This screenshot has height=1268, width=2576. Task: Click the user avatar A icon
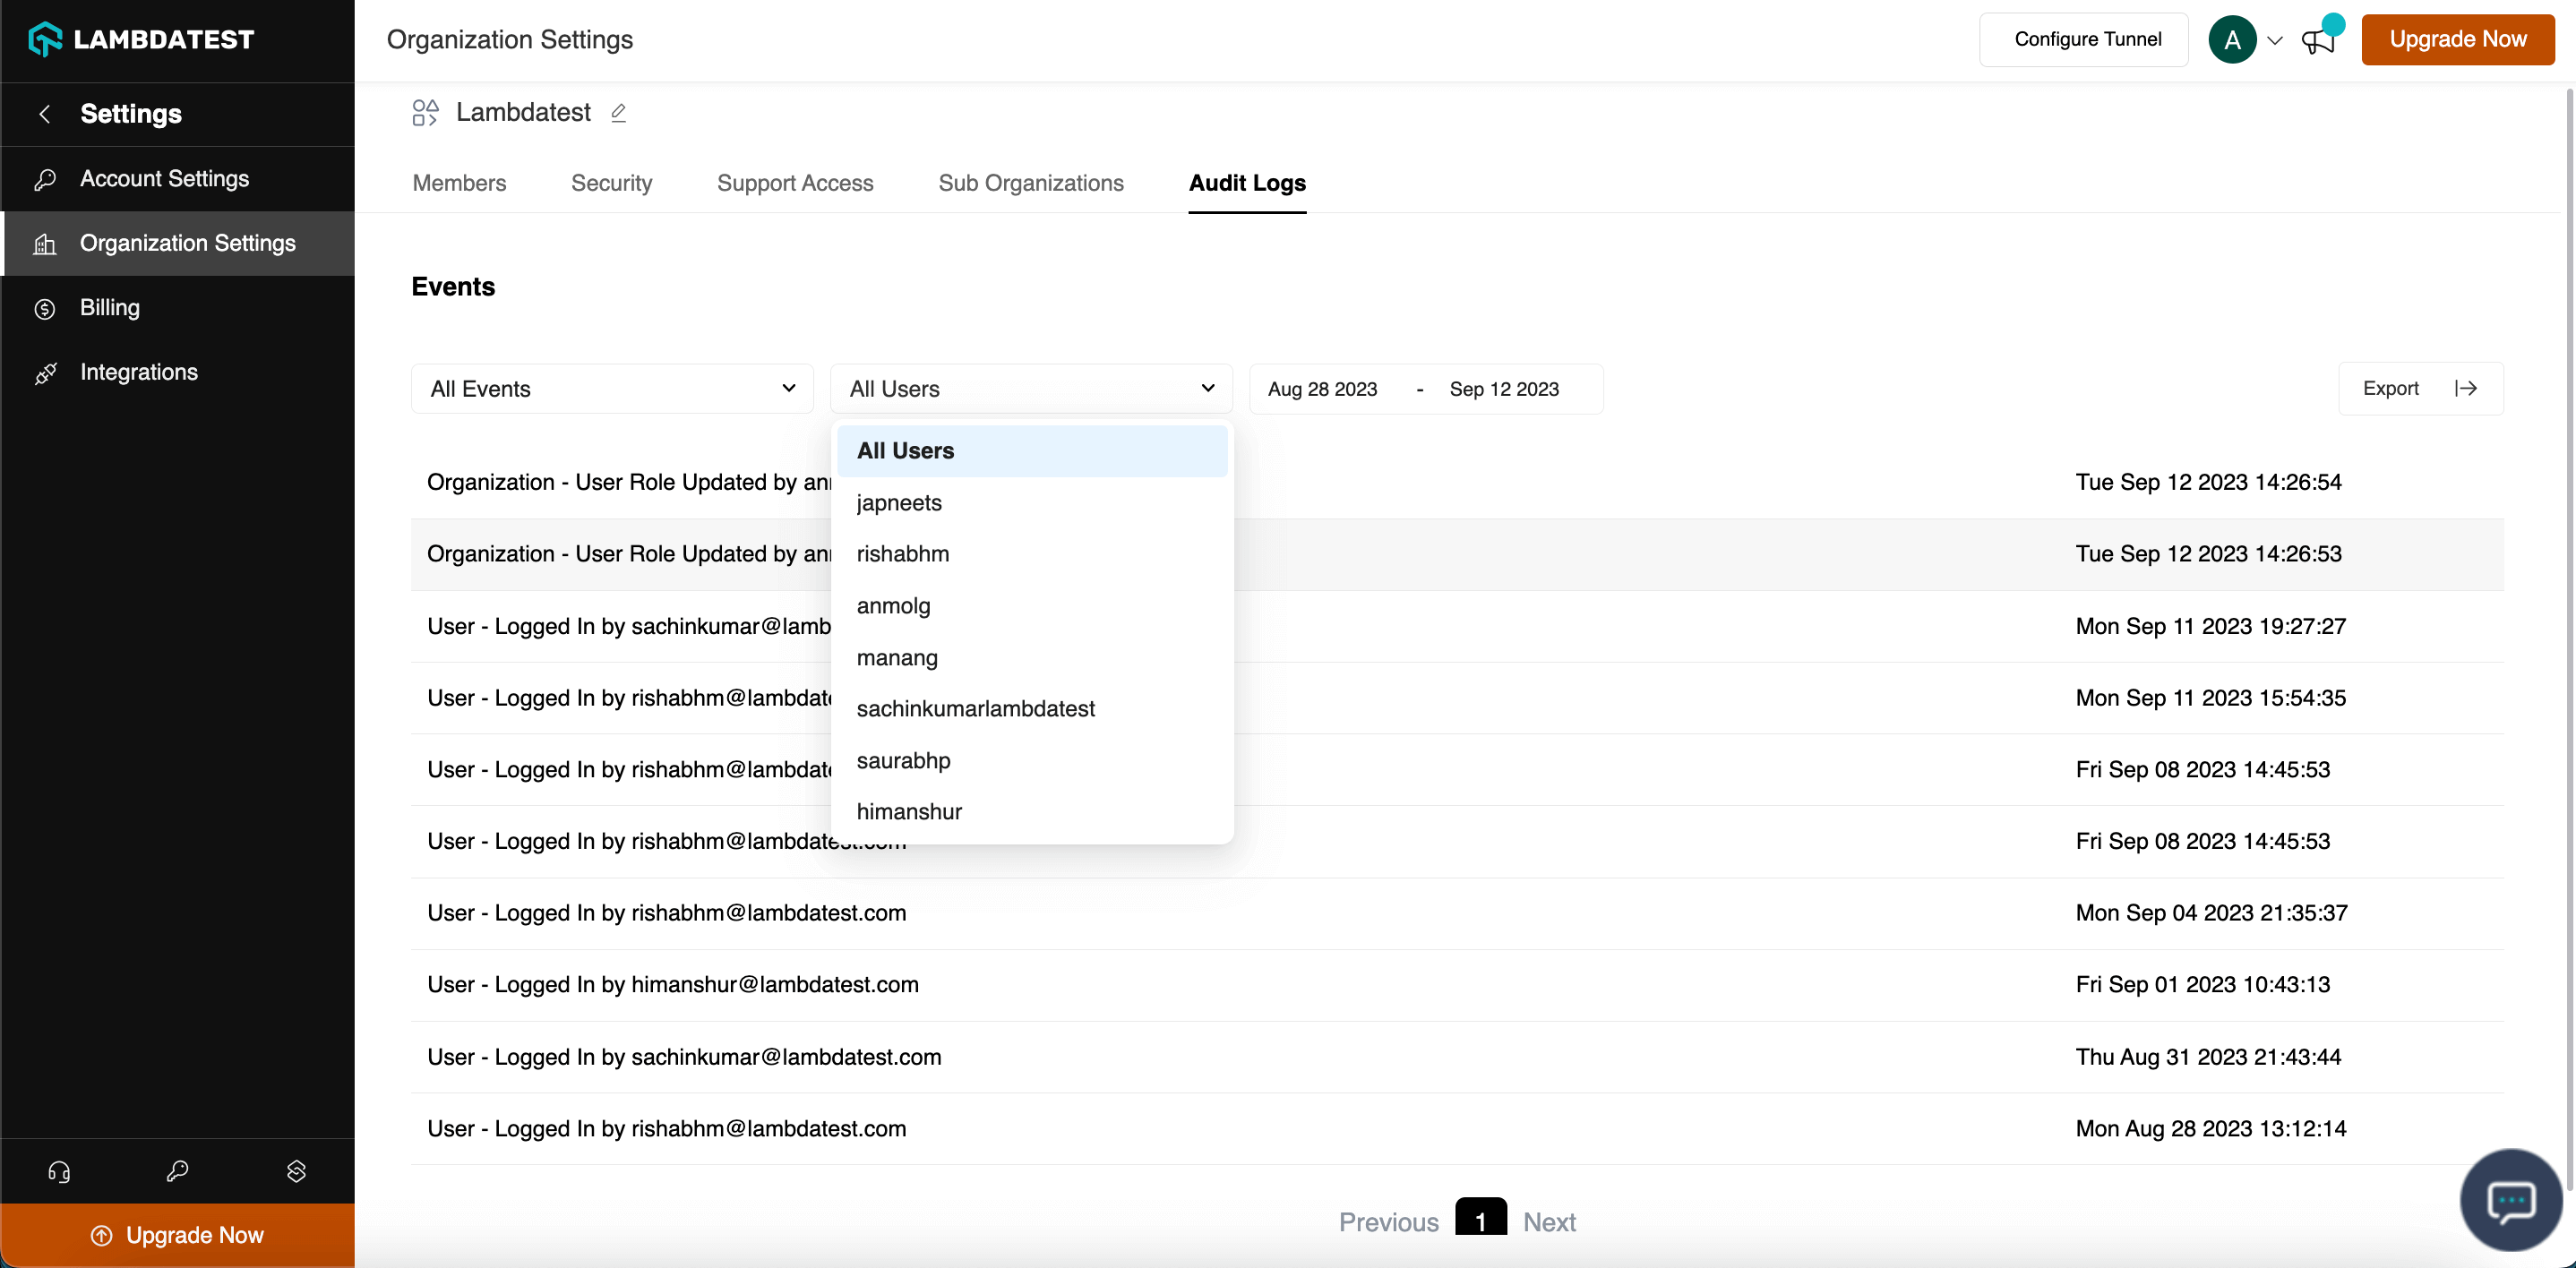click(2231, 40)
